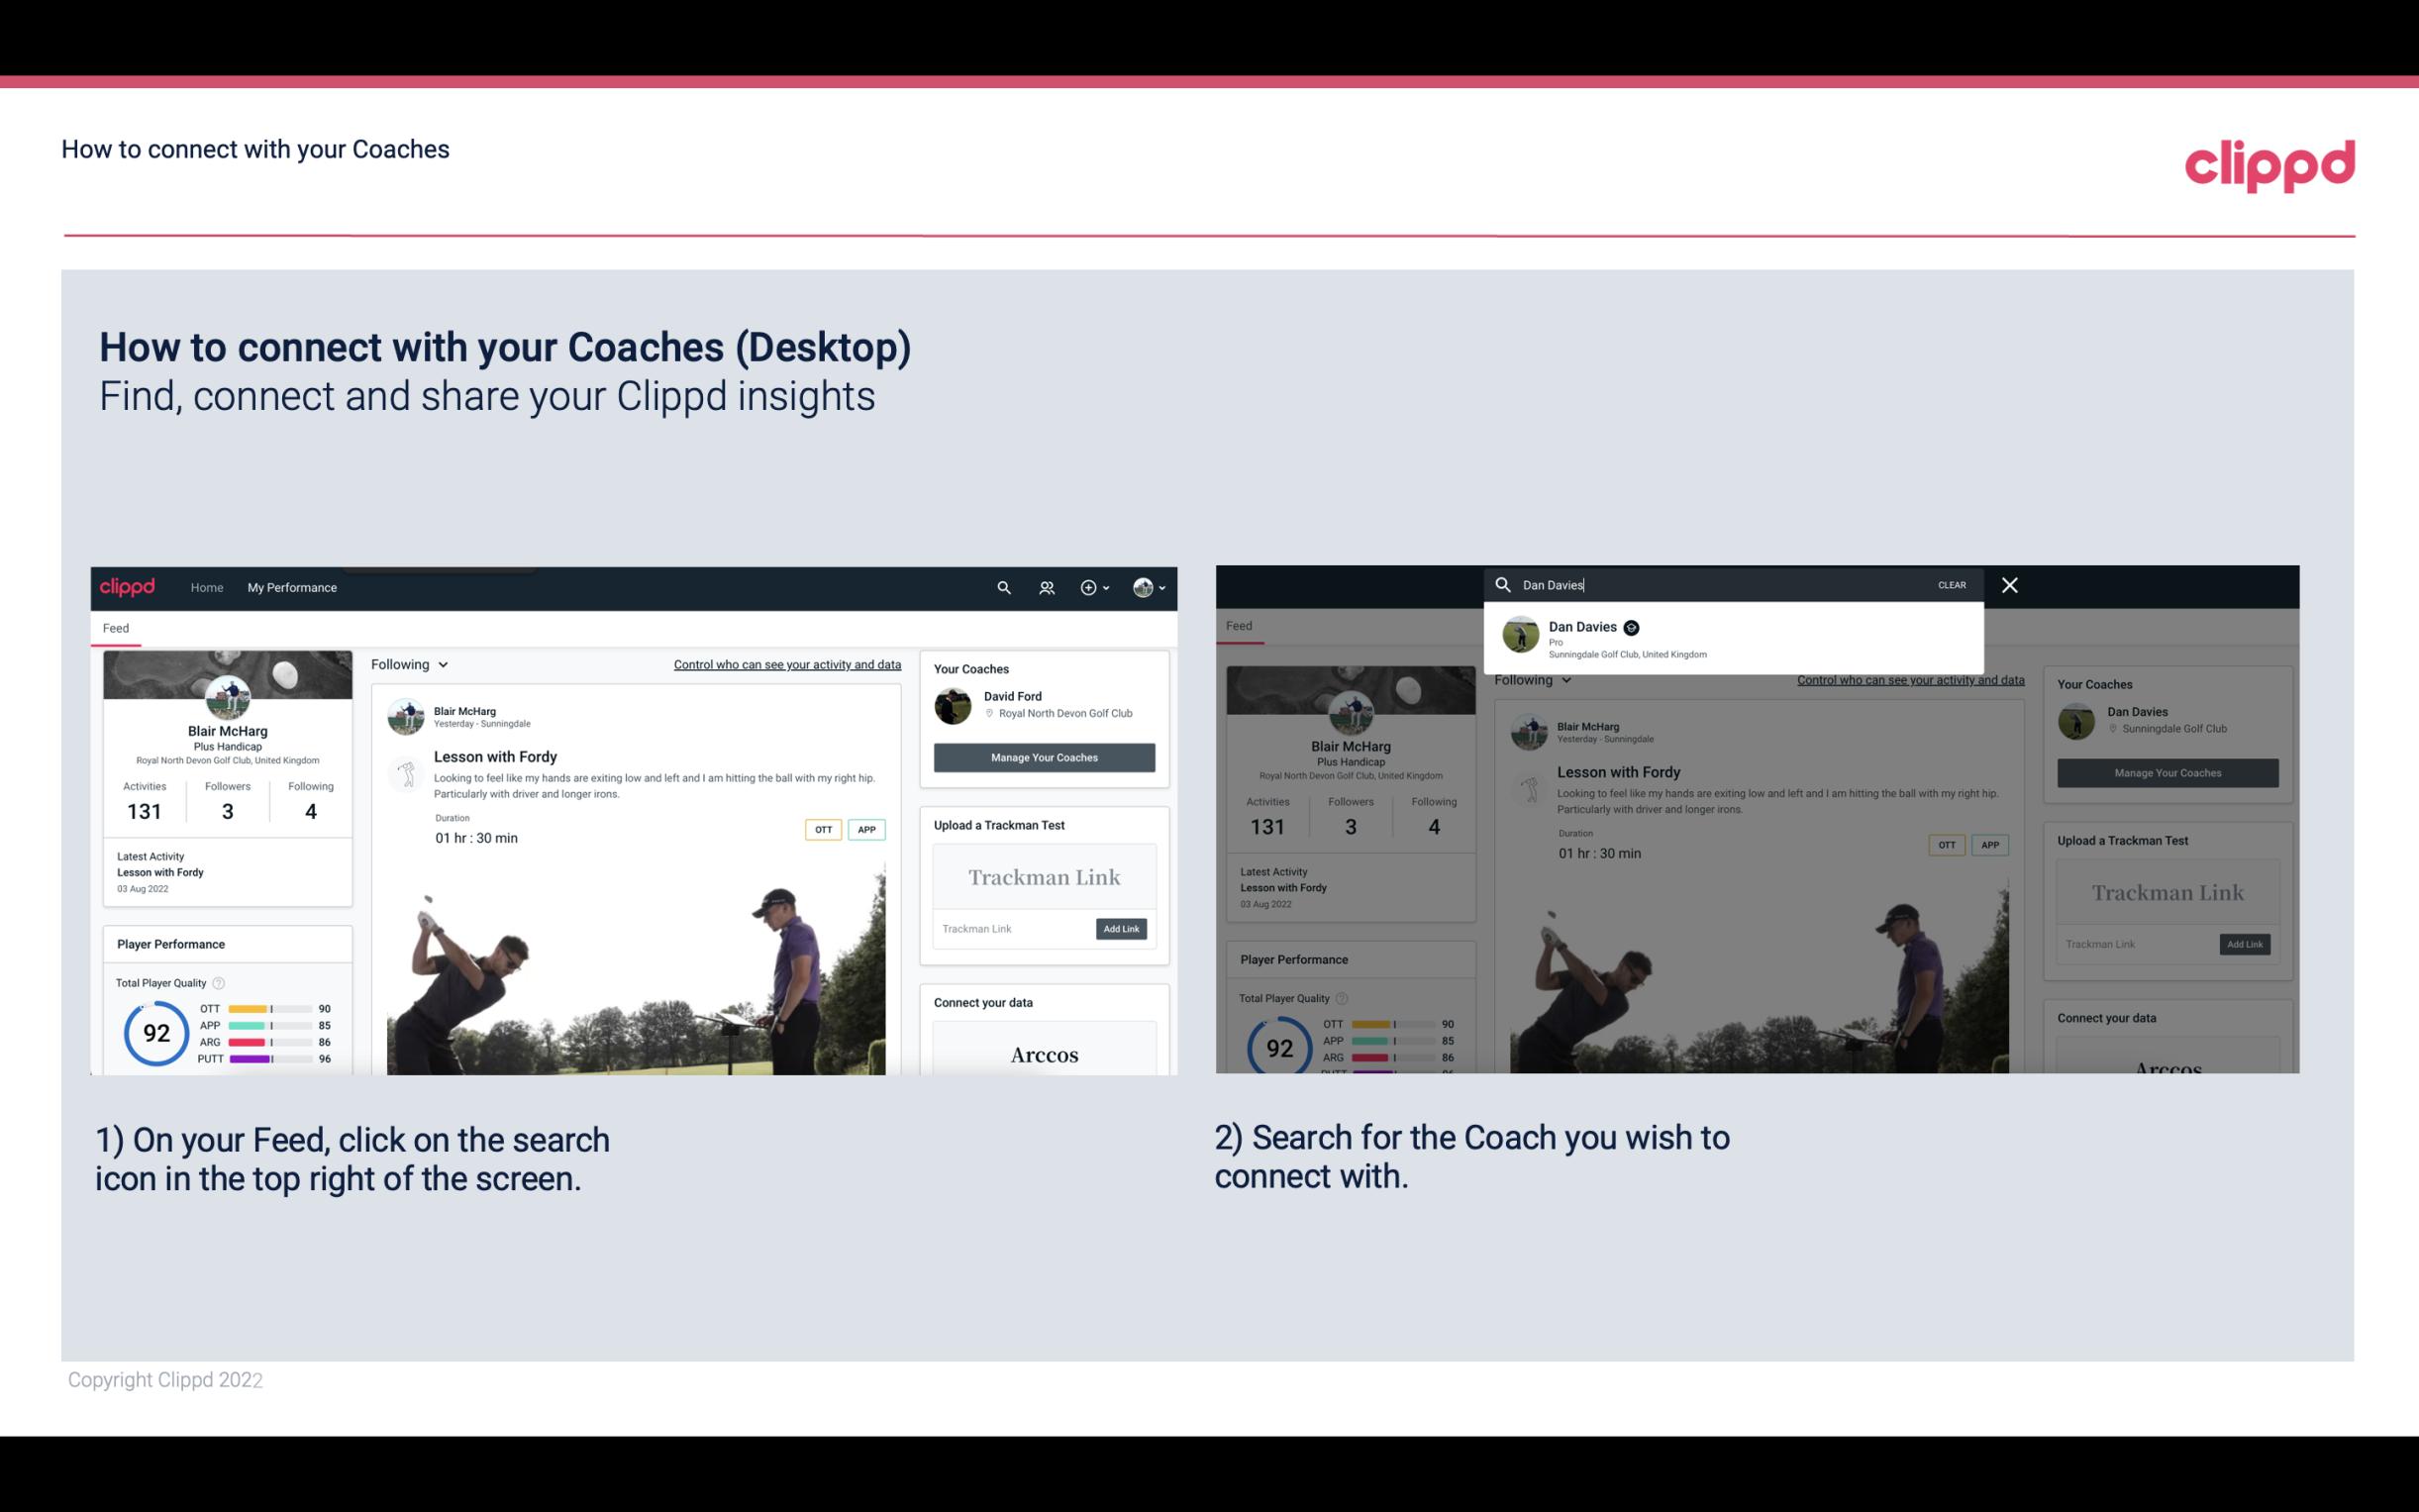Click the Manage Your Coaches button
2419x1512 pixels.
(1044, 756)
